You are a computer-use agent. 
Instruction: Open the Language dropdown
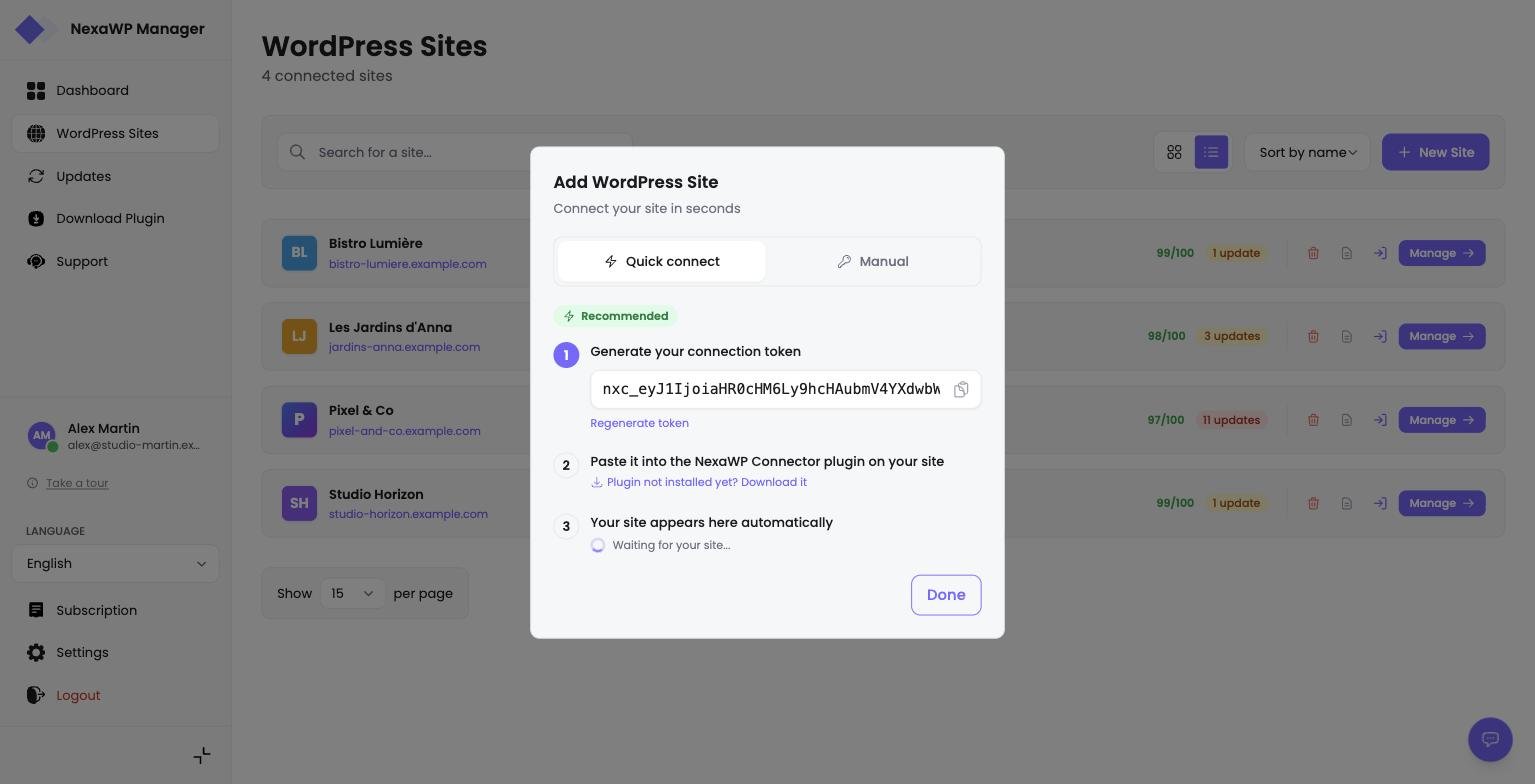pos(115,564)
